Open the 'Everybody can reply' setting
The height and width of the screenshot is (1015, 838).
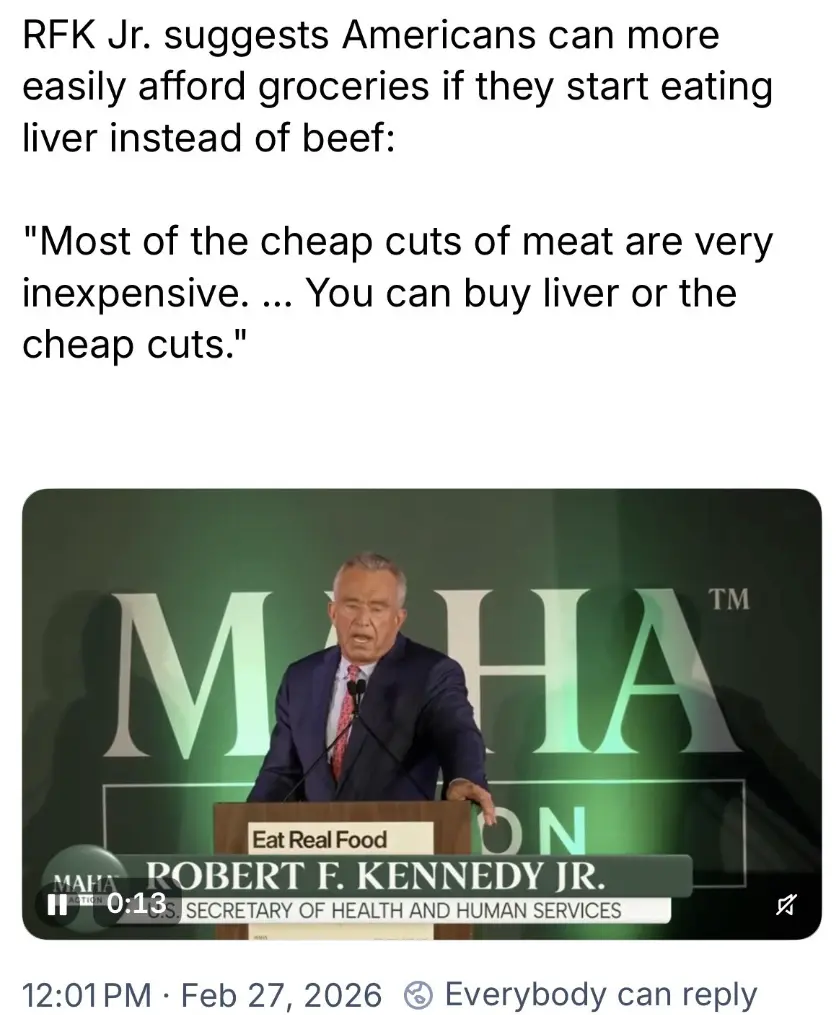599,995
